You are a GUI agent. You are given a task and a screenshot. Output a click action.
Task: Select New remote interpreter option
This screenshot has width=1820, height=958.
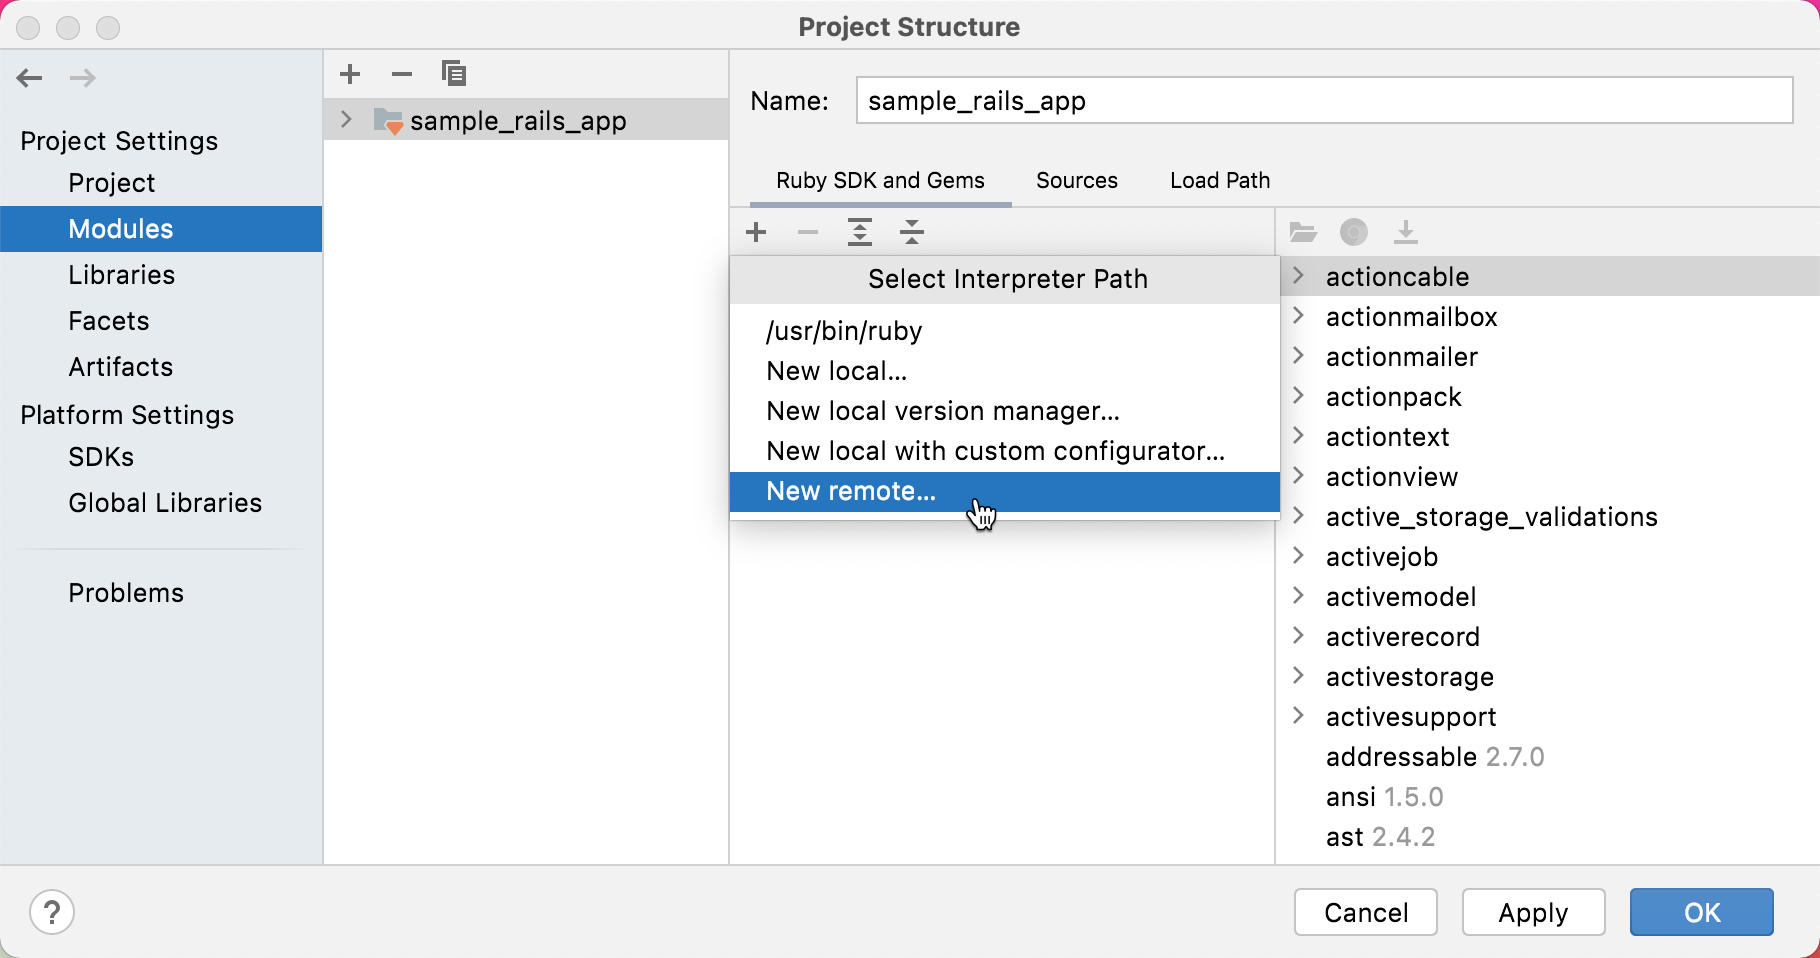tap(850, 491)
